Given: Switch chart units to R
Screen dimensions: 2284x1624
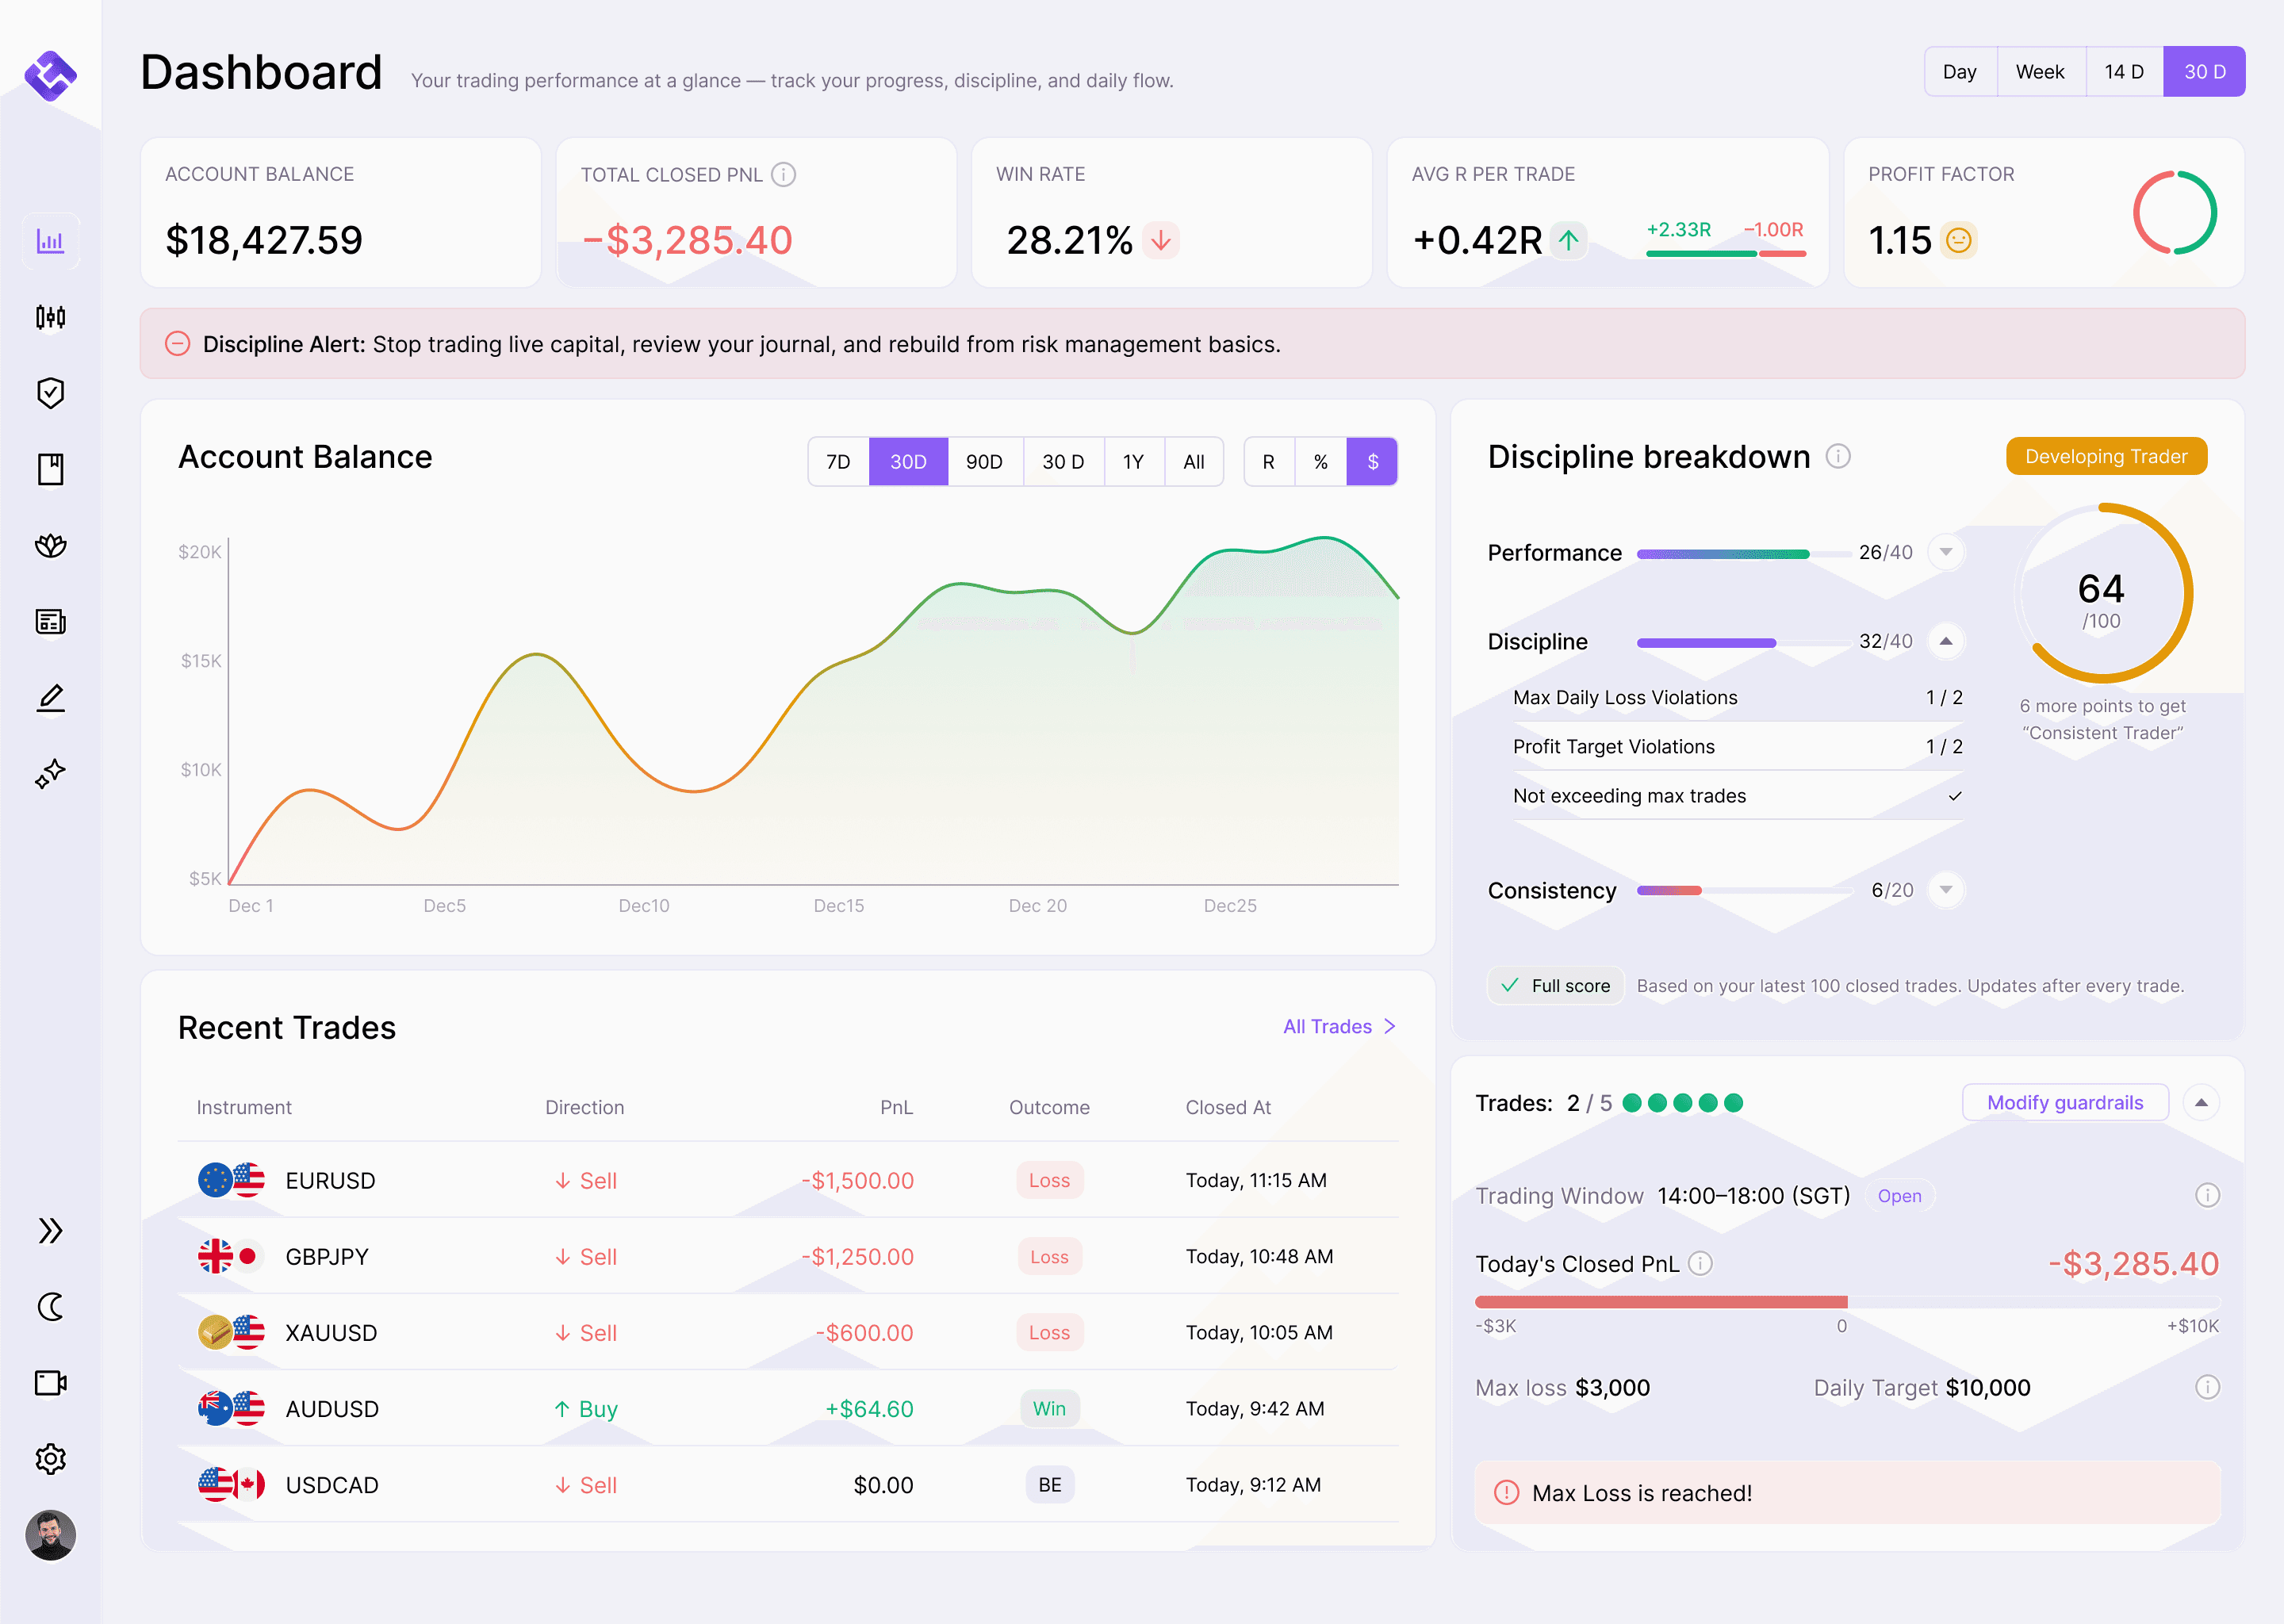Looking at the screenshot, I should pos(1268,462).
